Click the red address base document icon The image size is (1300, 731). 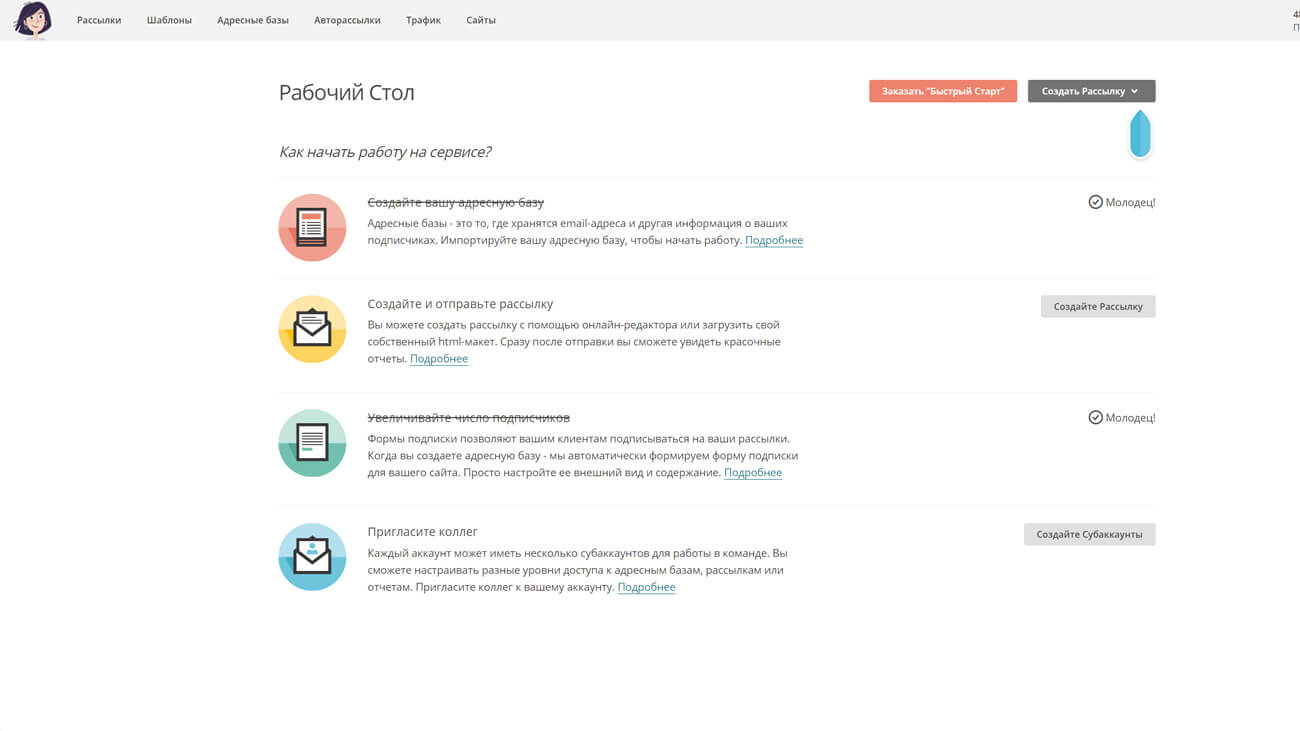tap(312, 228)
